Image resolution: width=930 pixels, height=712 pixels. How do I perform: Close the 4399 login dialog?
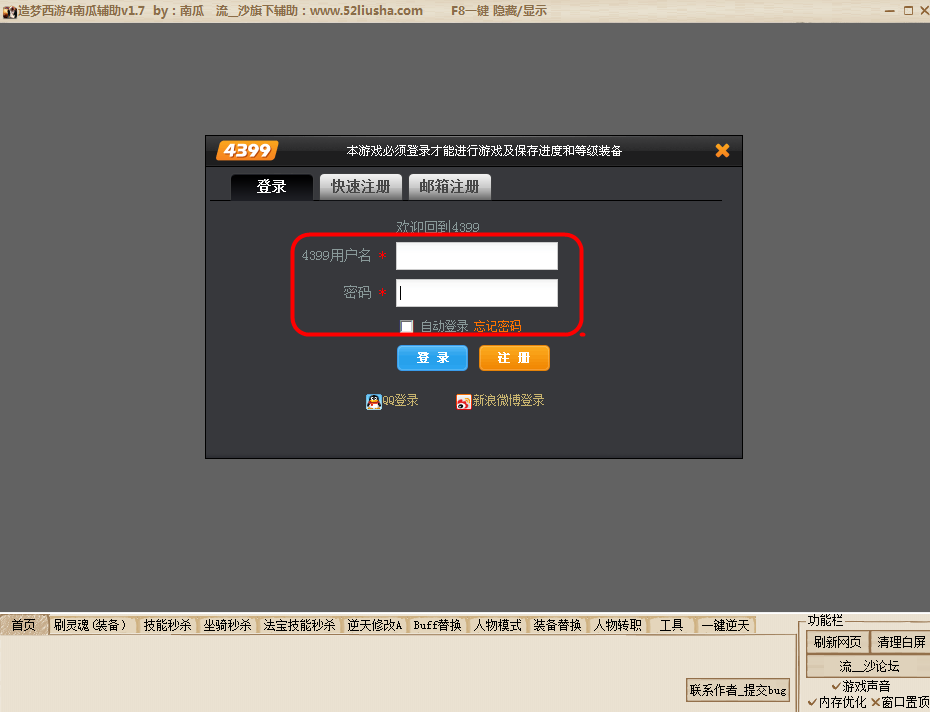(722, 151)
